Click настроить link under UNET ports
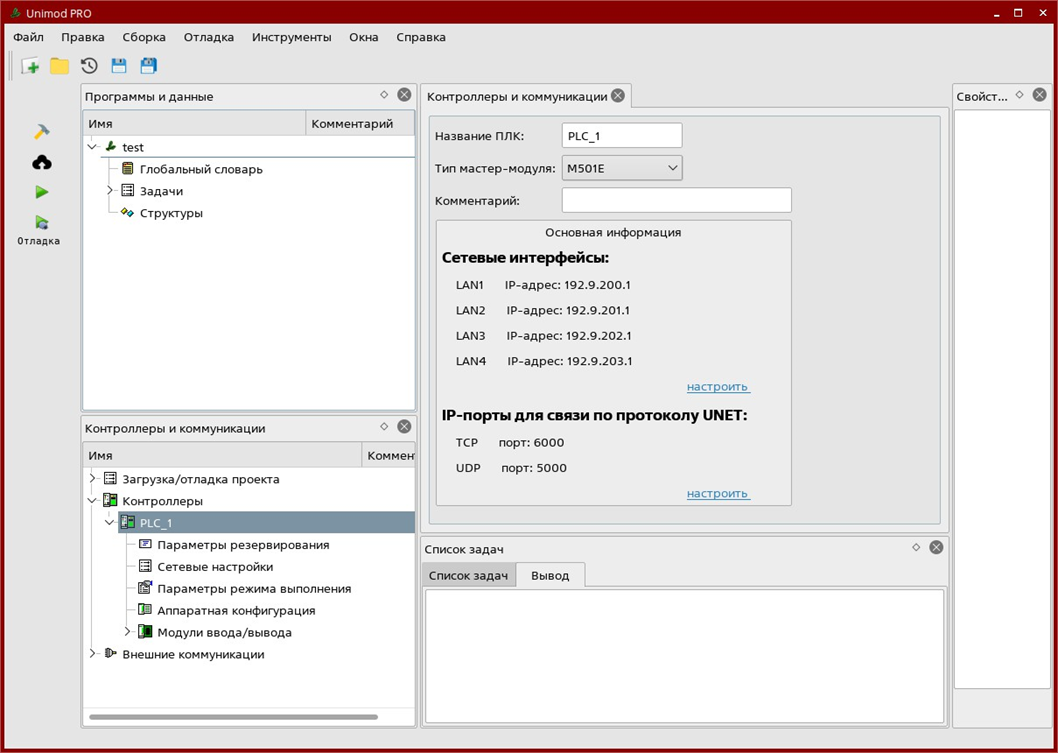 click(x=719, y=493)
